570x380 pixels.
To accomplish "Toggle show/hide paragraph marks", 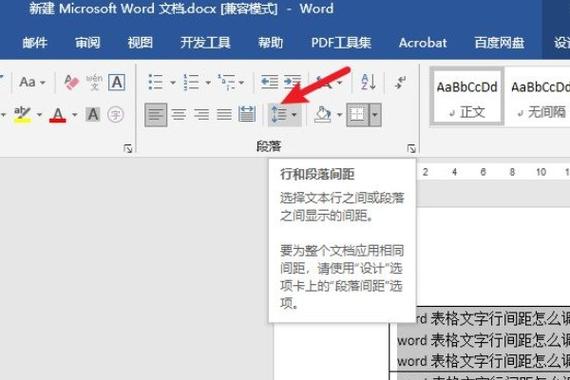I will (x=401, y=82).
